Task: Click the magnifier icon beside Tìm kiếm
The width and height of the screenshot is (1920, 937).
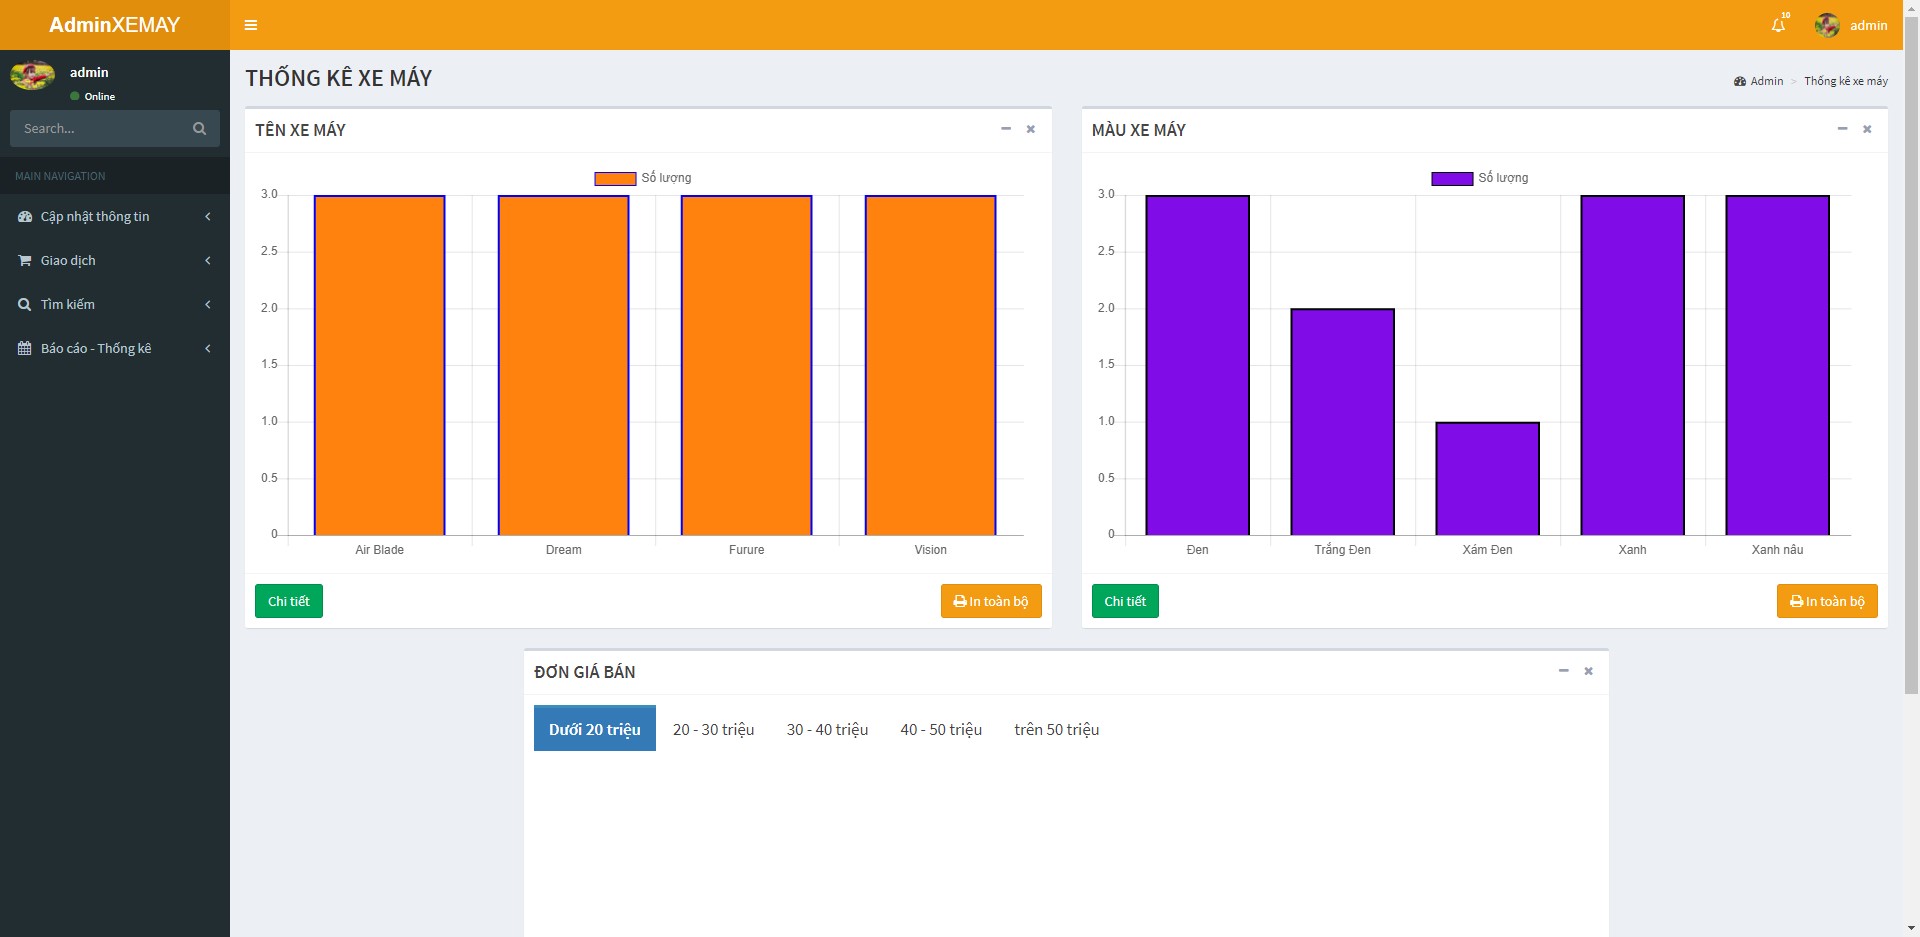Action: [25, 304]
